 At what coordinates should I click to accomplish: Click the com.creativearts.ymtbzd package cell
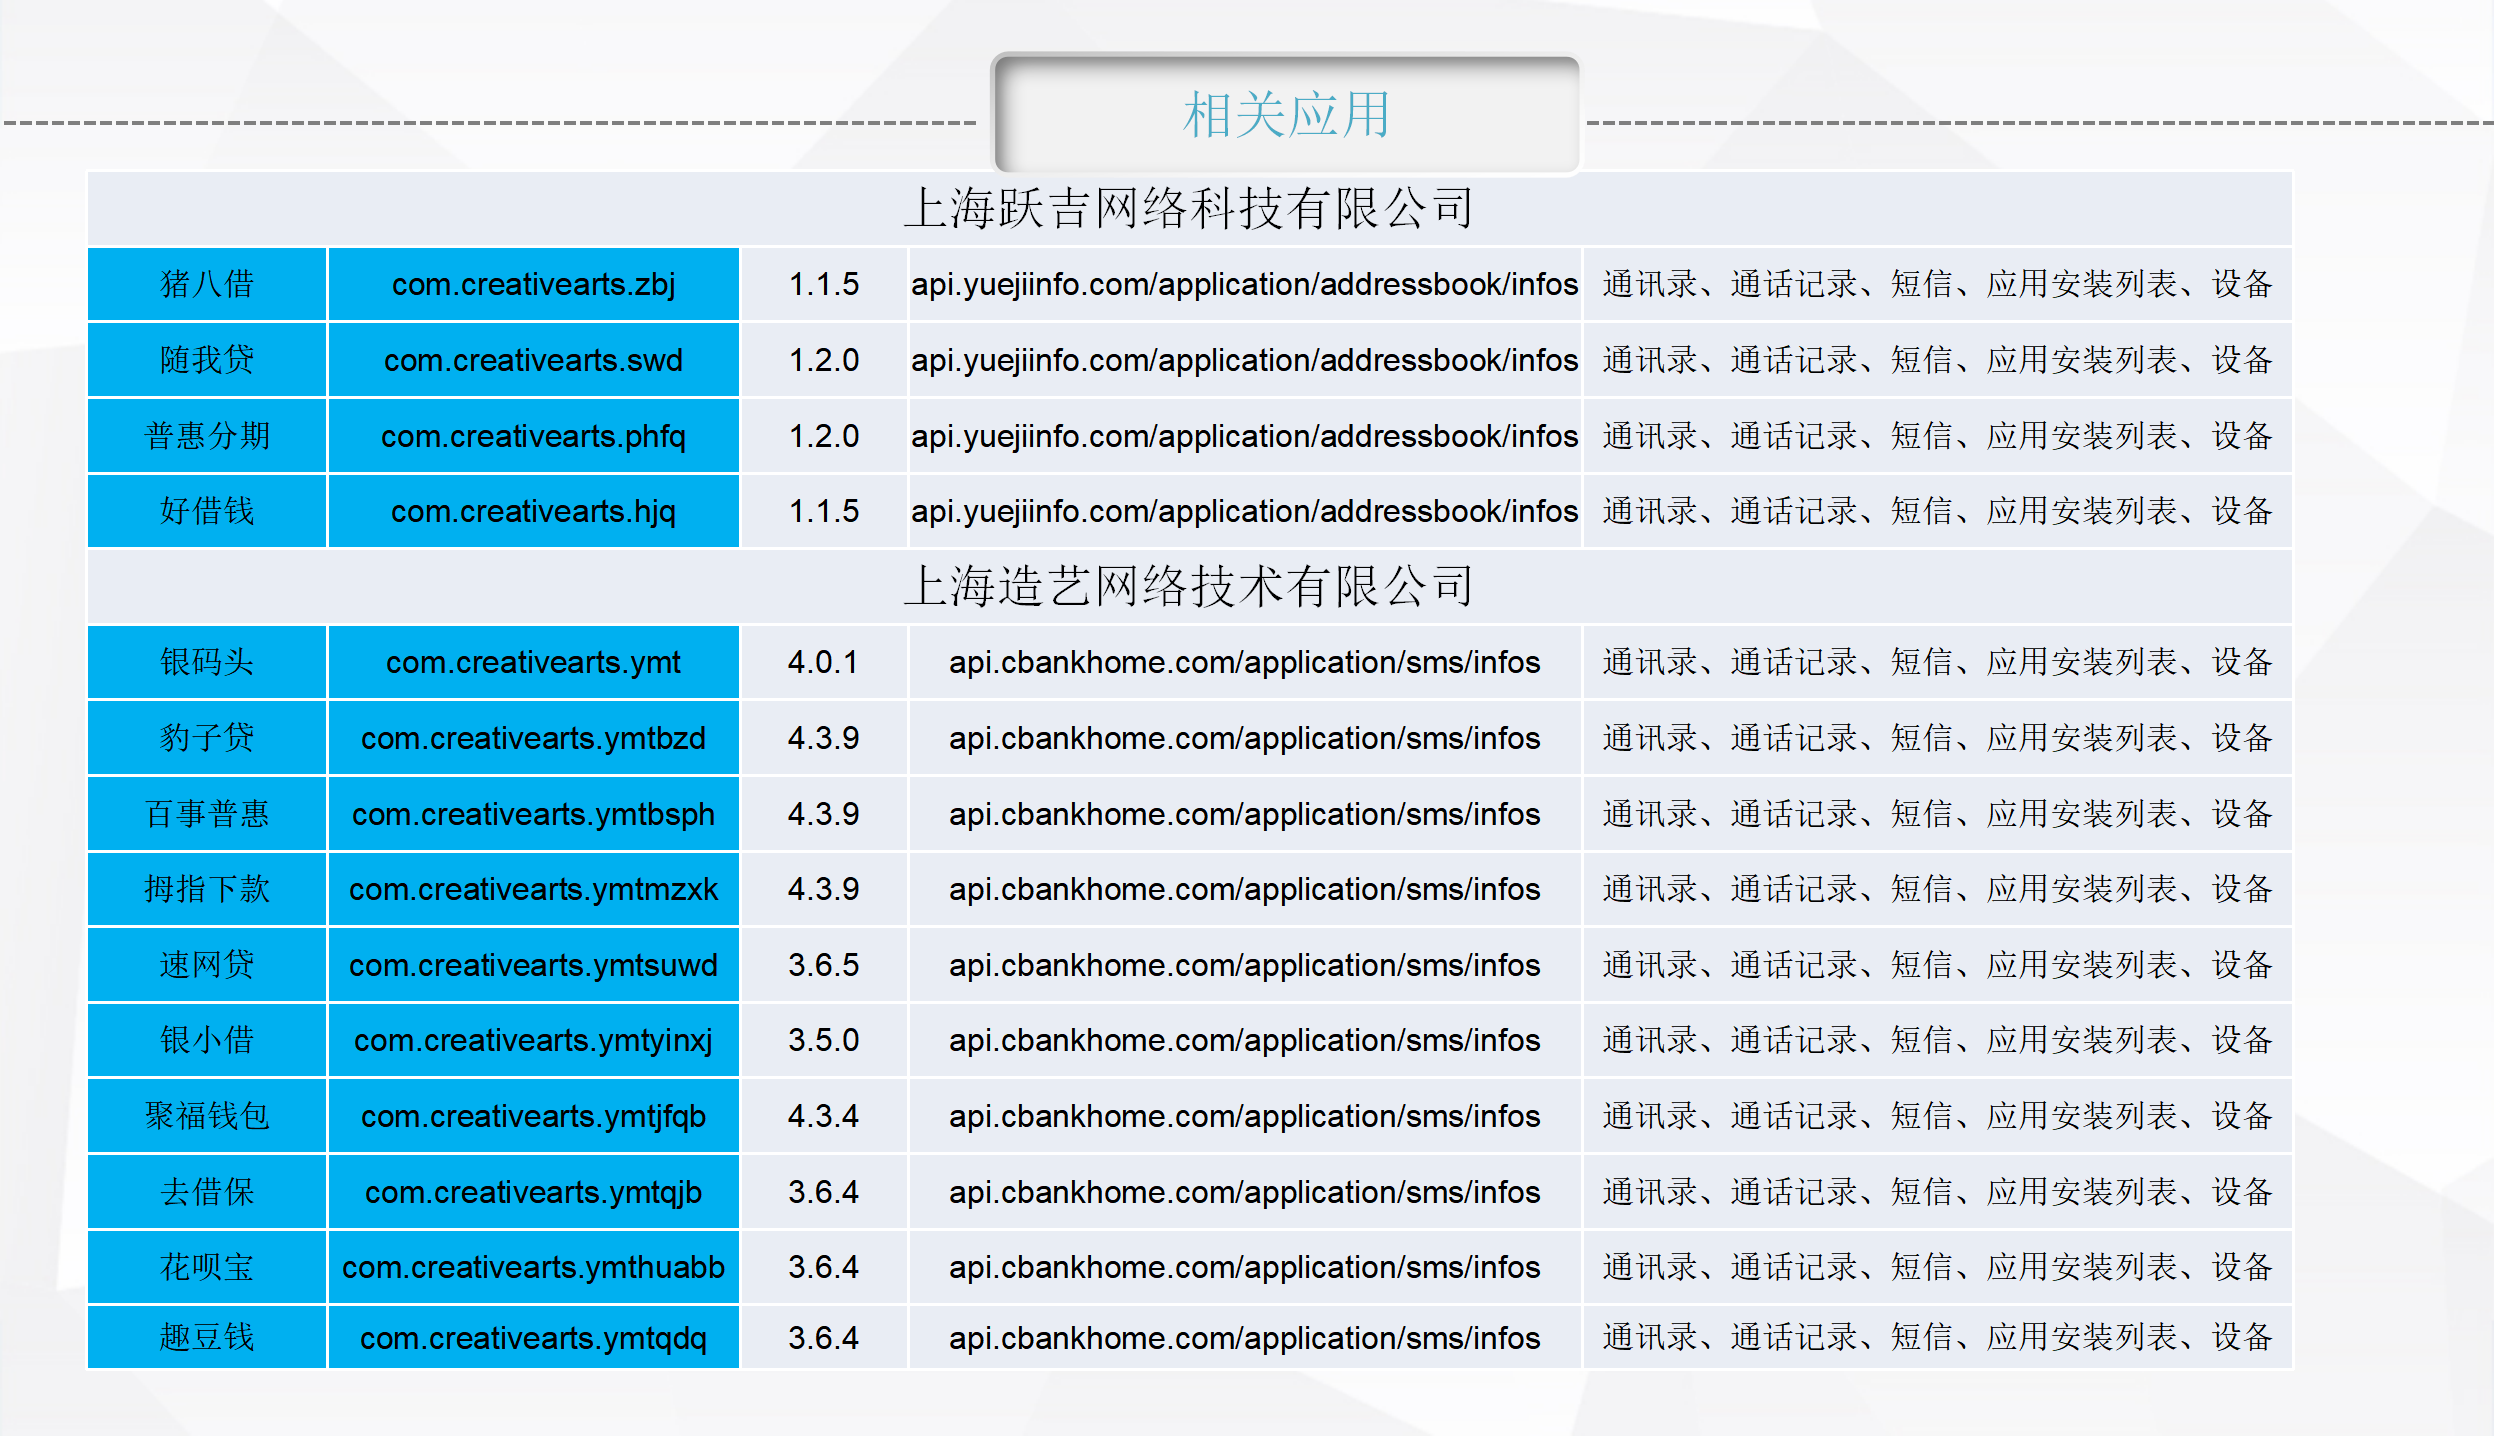(x=533, y=738)
